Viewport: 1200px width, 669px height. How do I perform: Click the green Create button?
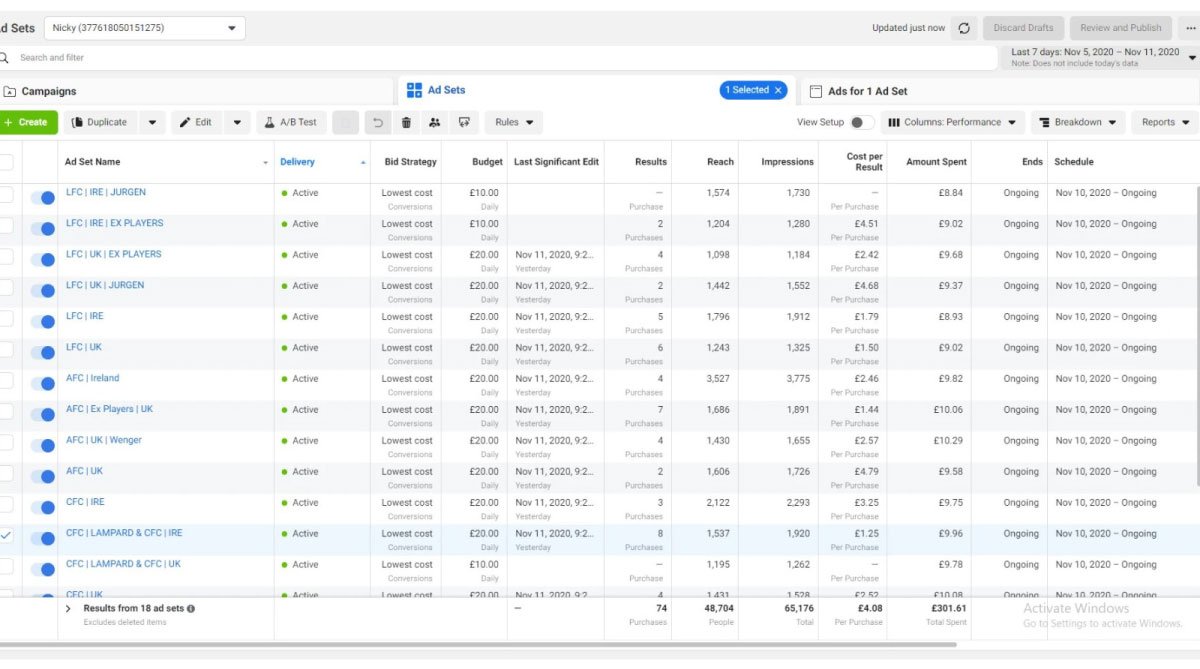coord(27,123)
